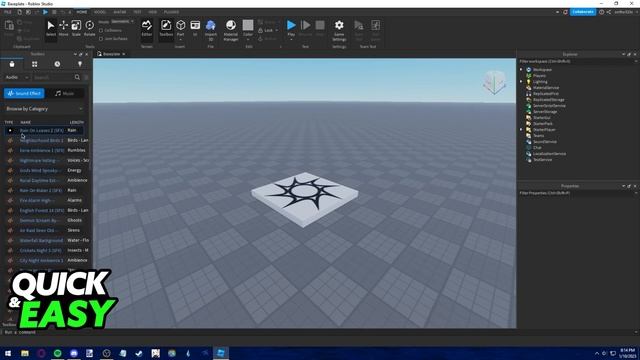Select the Sound Effect filter toggle

(x=24, y=93)
